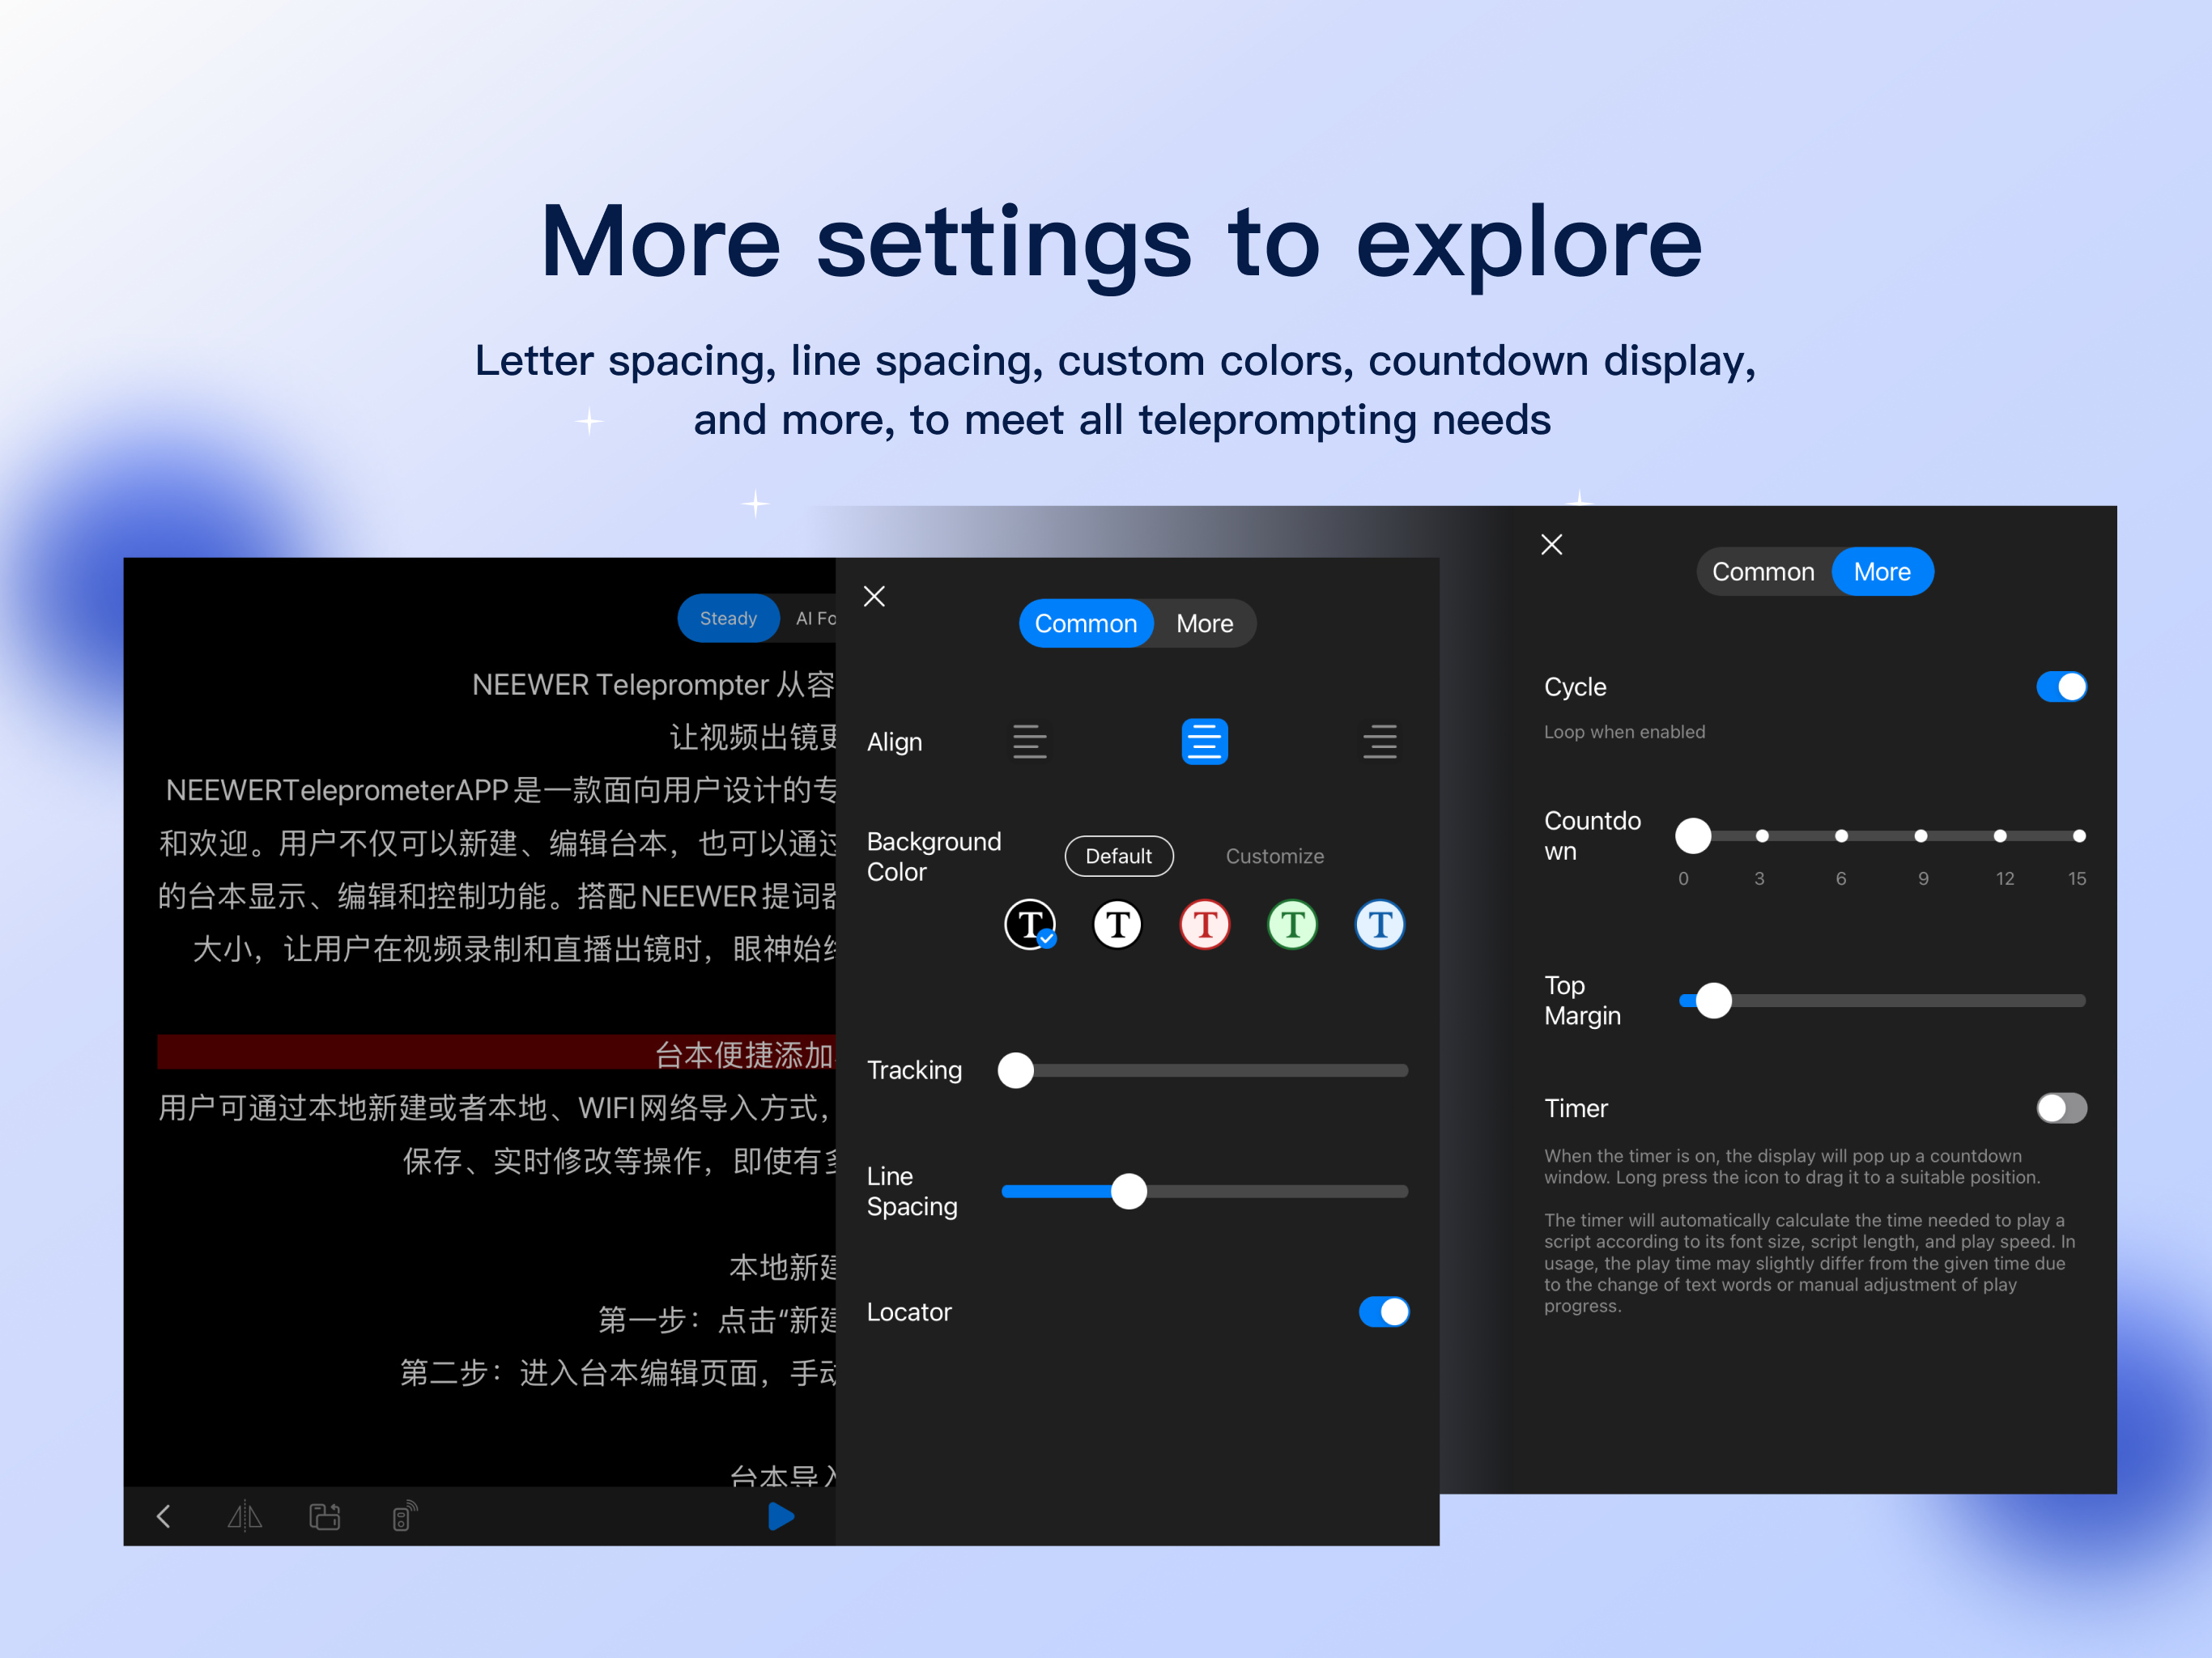2212x1658 pixels.
Task: Click the Line Spacing slider handle
Action: 1129,1191
